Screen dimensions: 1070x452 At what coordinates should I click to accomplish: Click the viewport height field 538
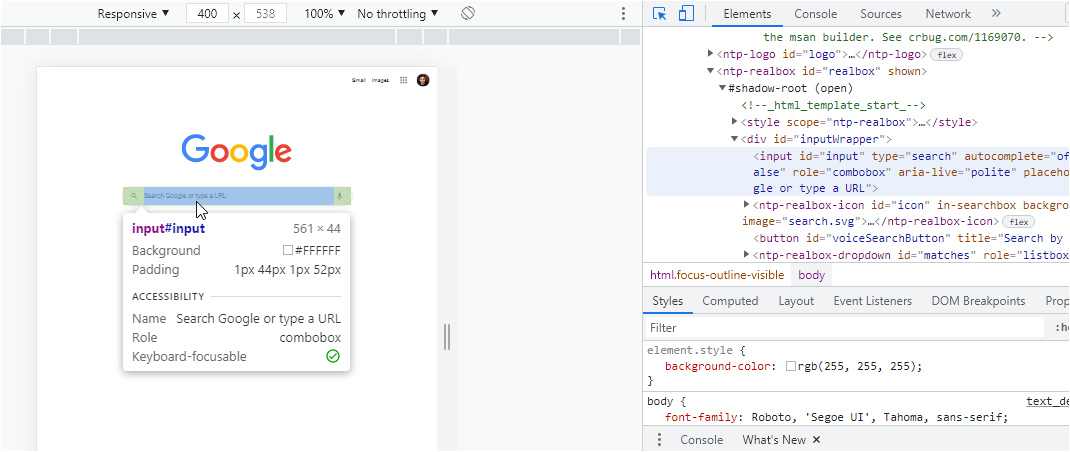pos(265,14)
